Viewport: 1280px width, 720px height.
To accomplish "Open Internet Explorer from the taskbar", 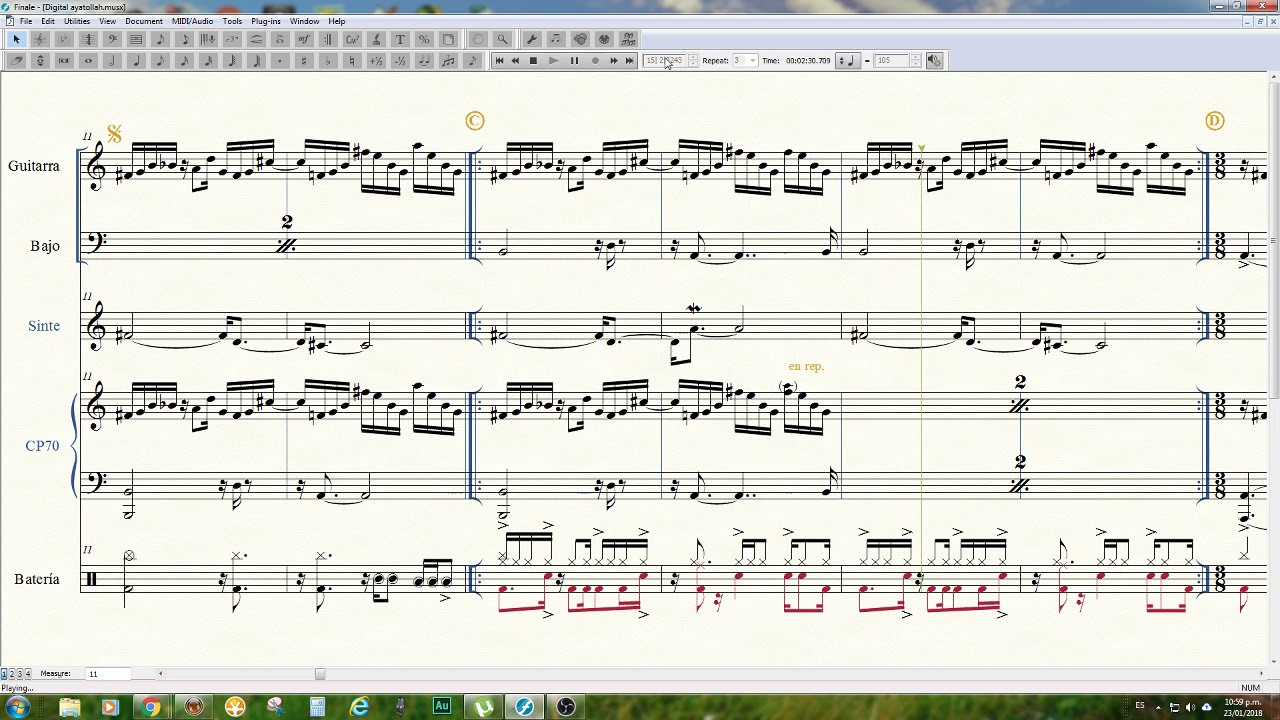I will point(359,707).
